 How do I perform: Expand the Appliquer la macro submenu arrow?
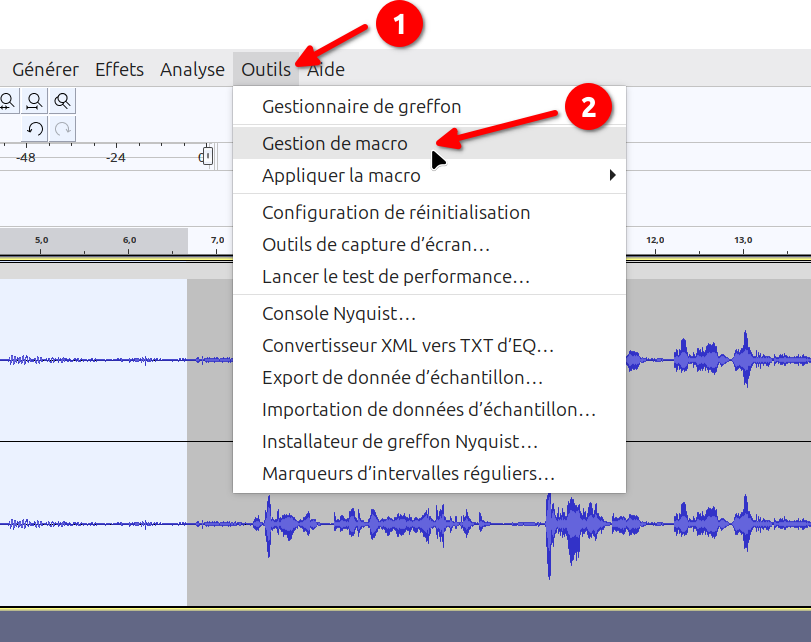pos(612,176)
